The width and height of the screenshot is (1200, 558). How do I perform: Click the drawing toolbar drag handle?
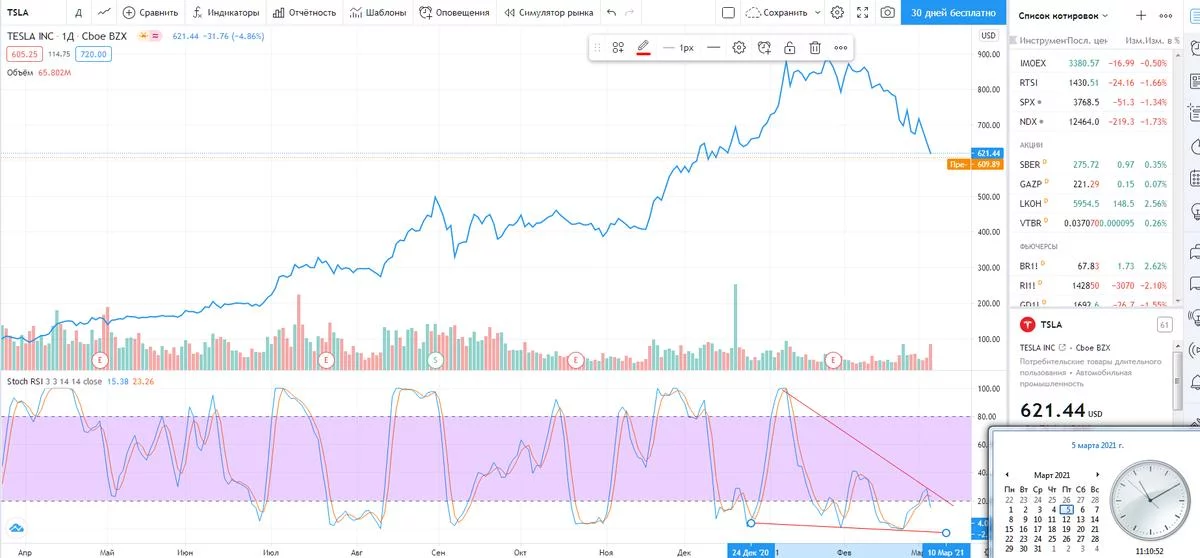[597, 47]
